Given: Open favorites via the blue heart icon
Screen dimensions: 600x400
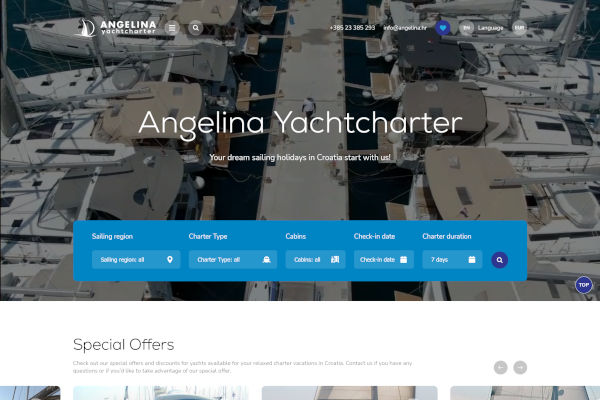Looking at the screenshot, I should pos(443,28).
